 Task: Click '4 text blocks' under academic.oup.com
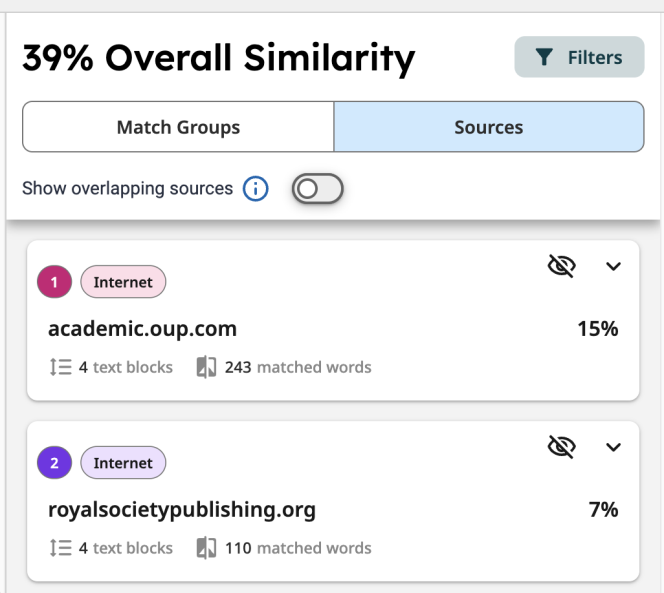click(x=126, y=367)
